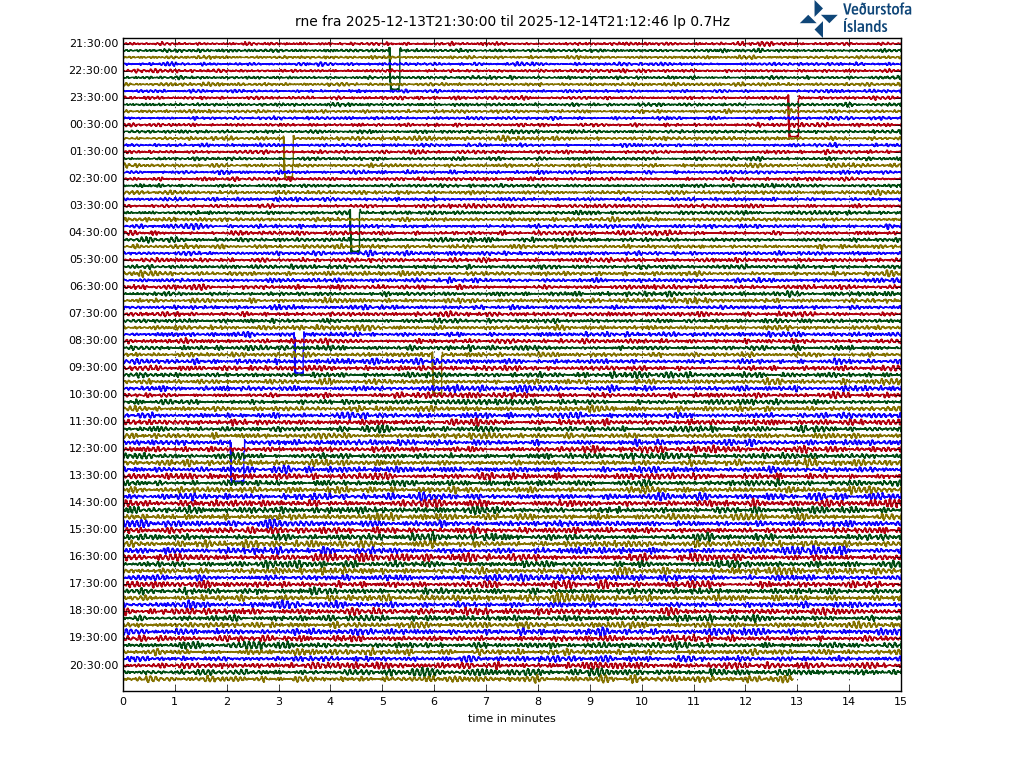Select the olive pulse marker near 01:30
1024x768 pixels.
click(x=288, y=157)
